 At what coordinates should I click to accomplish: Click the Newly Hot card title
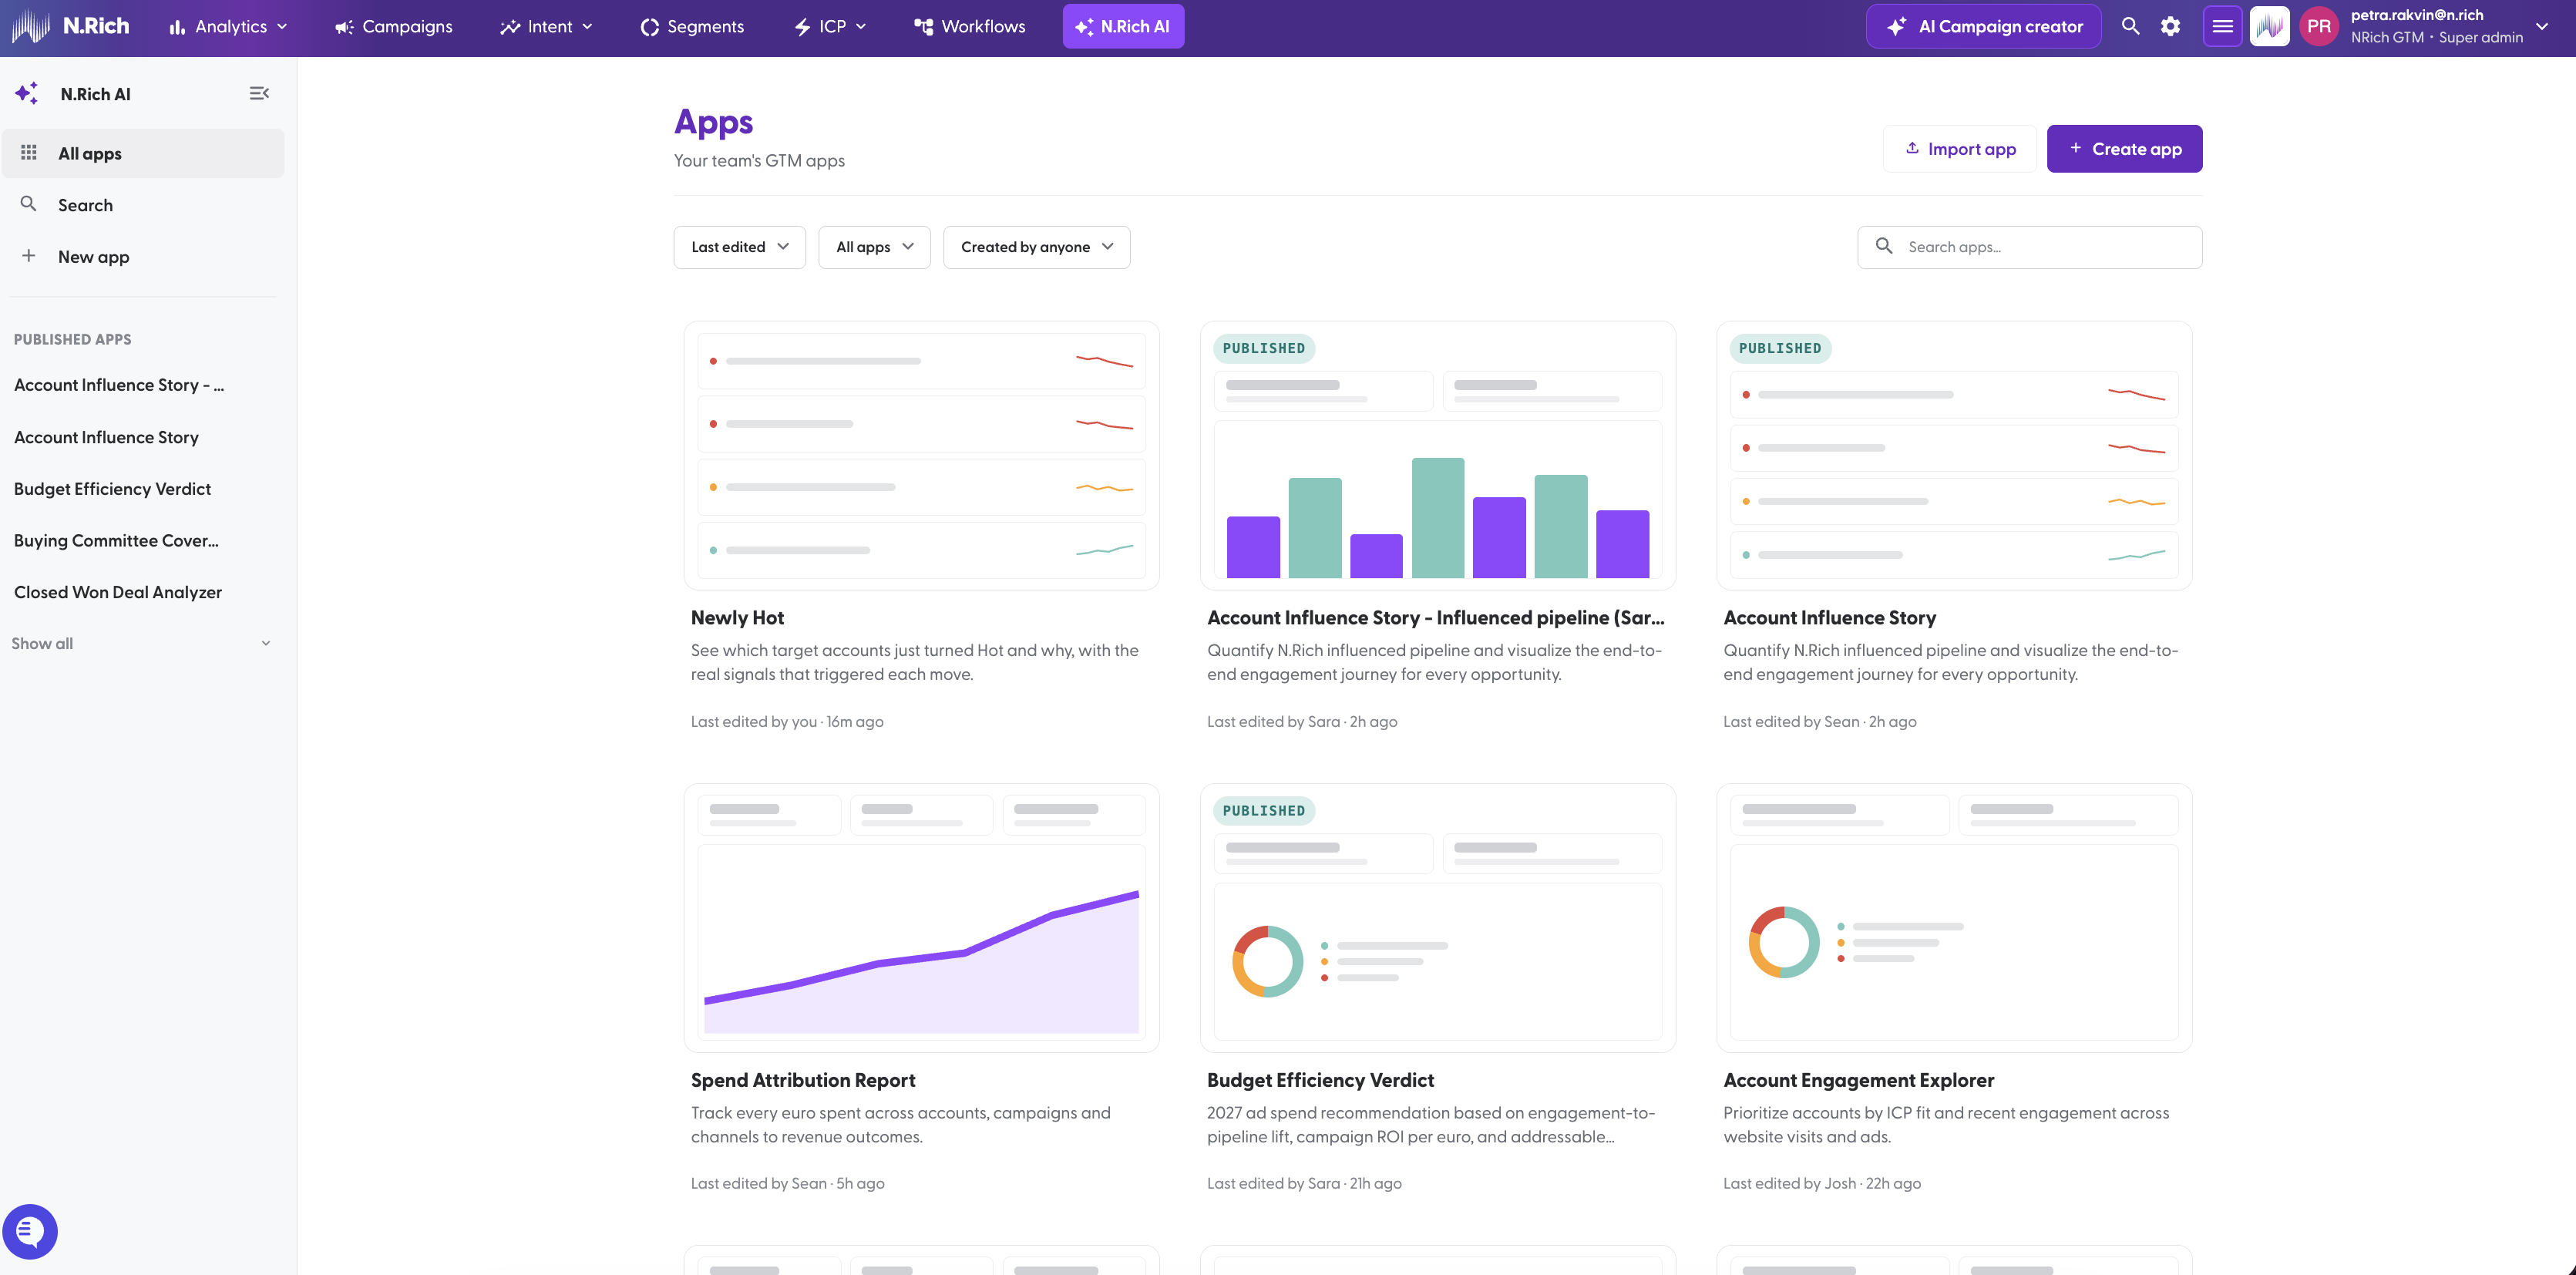point(737,618)
